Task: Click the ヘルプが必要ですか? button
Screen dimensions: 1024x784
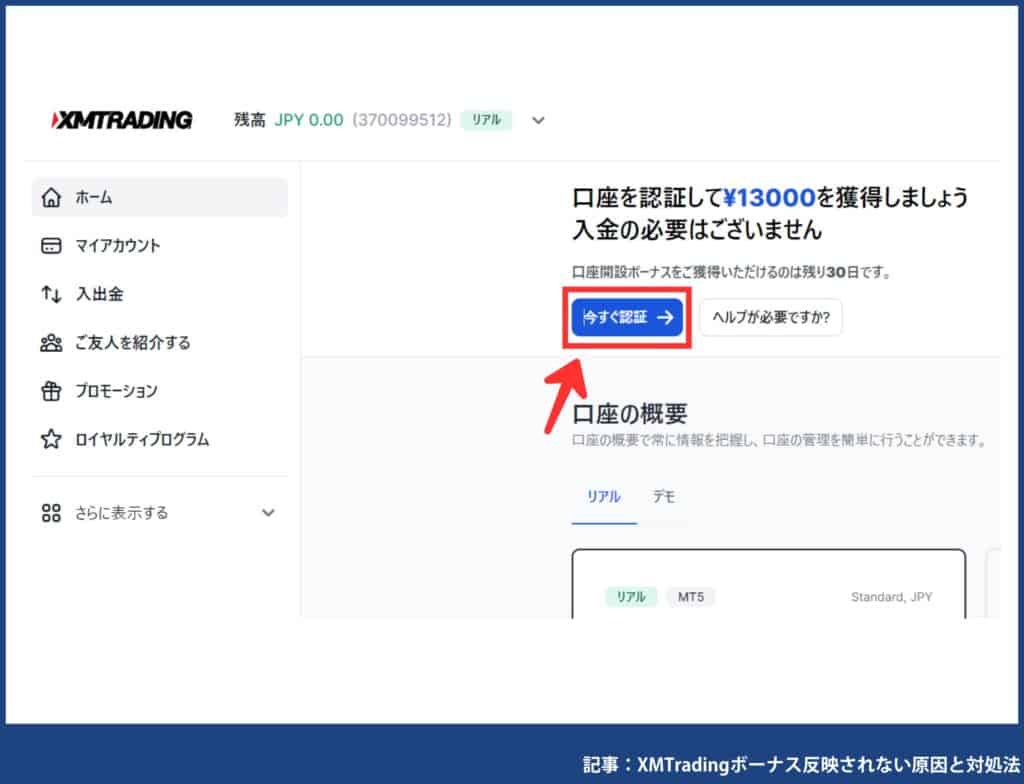Action: tap(771, 317)
